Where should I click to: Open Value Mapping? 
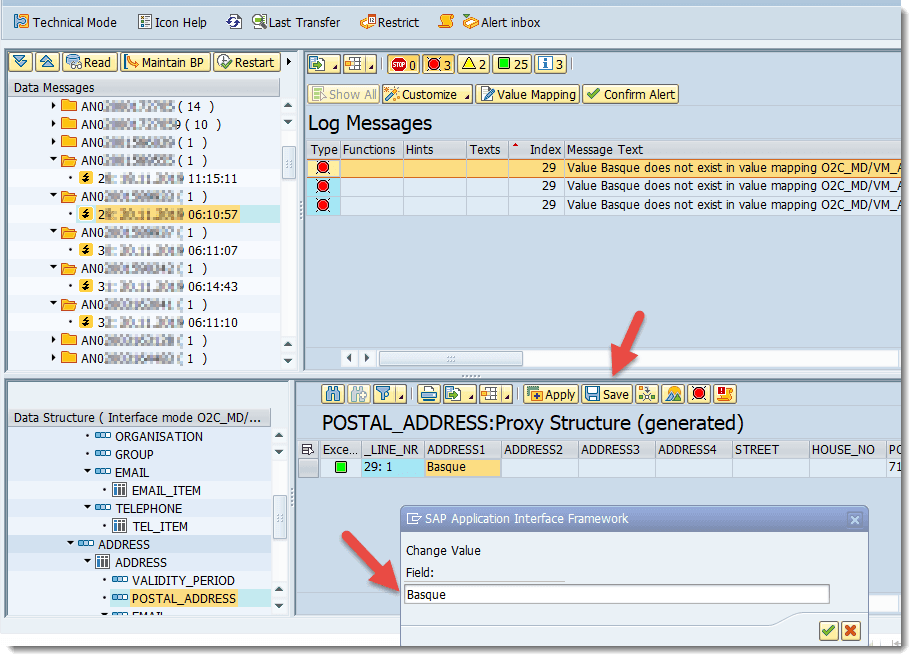[528, 94]
